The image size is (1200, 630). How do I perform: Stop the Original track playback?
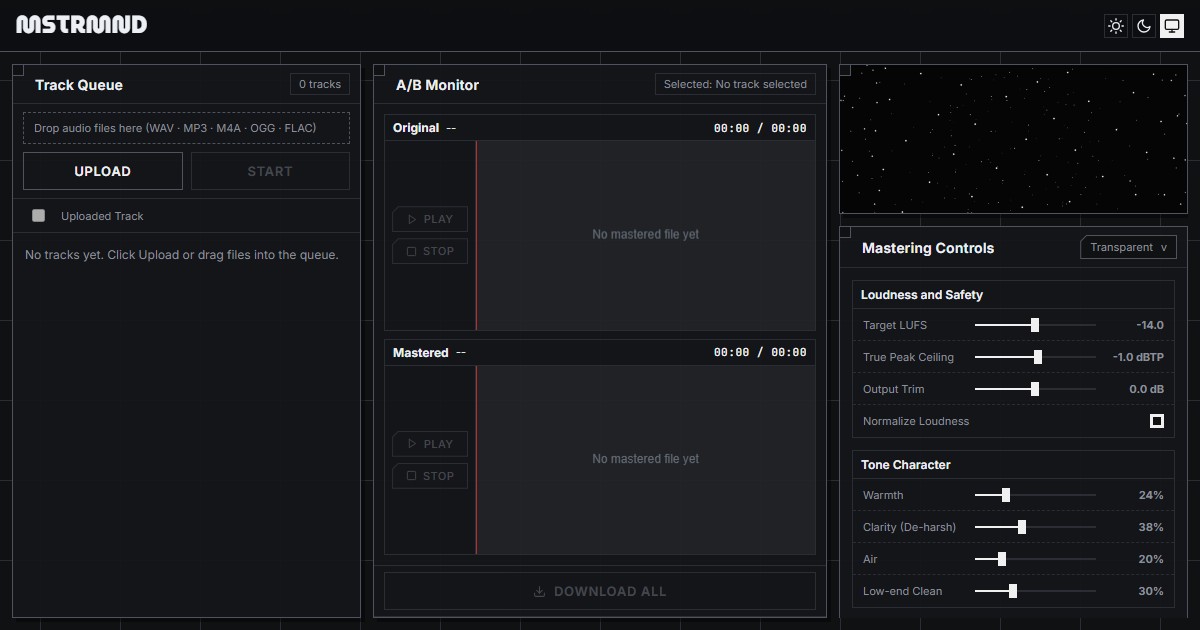coord(430,251)
